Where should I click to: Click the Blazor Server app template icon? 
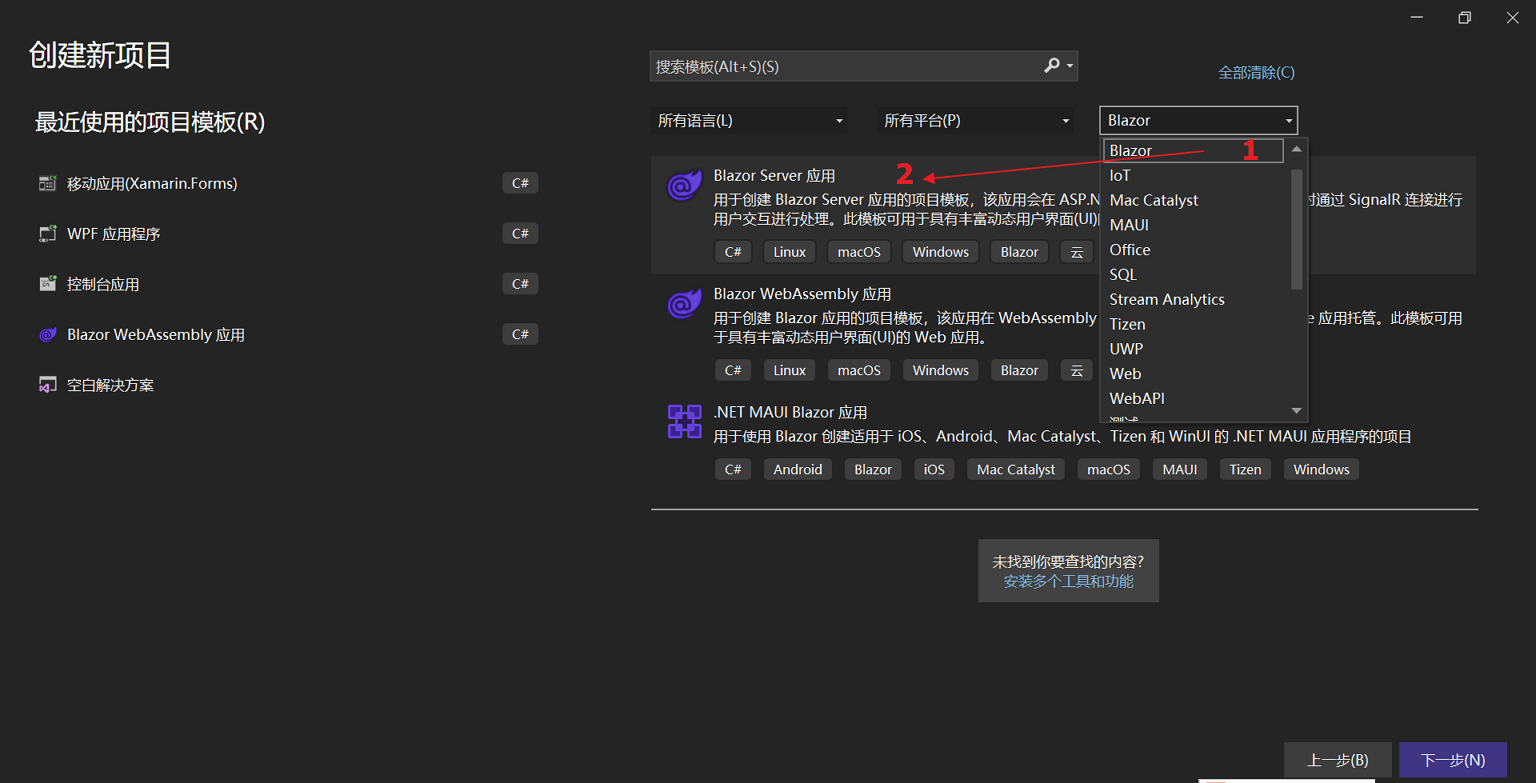click(x=685, y=186)
